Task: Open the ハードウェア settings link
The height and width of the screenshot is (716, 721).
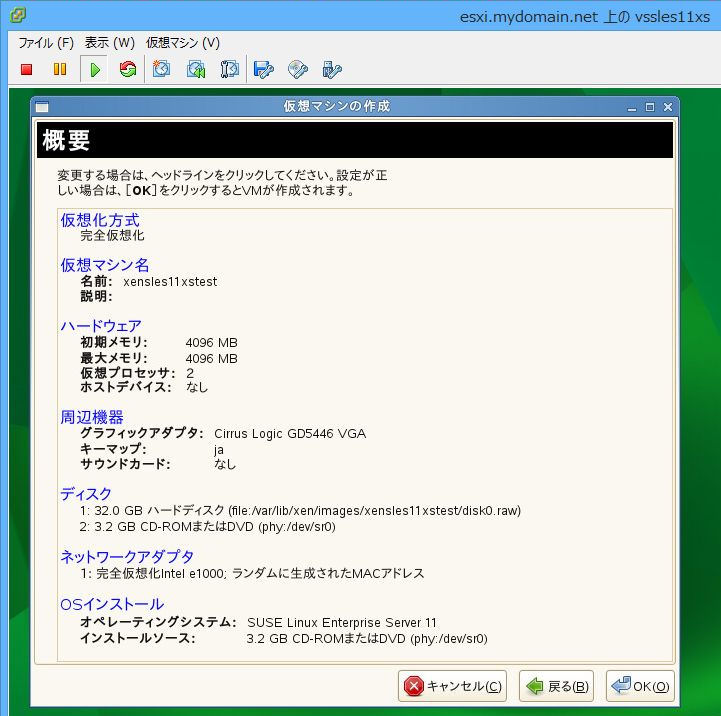Action: 101,326
